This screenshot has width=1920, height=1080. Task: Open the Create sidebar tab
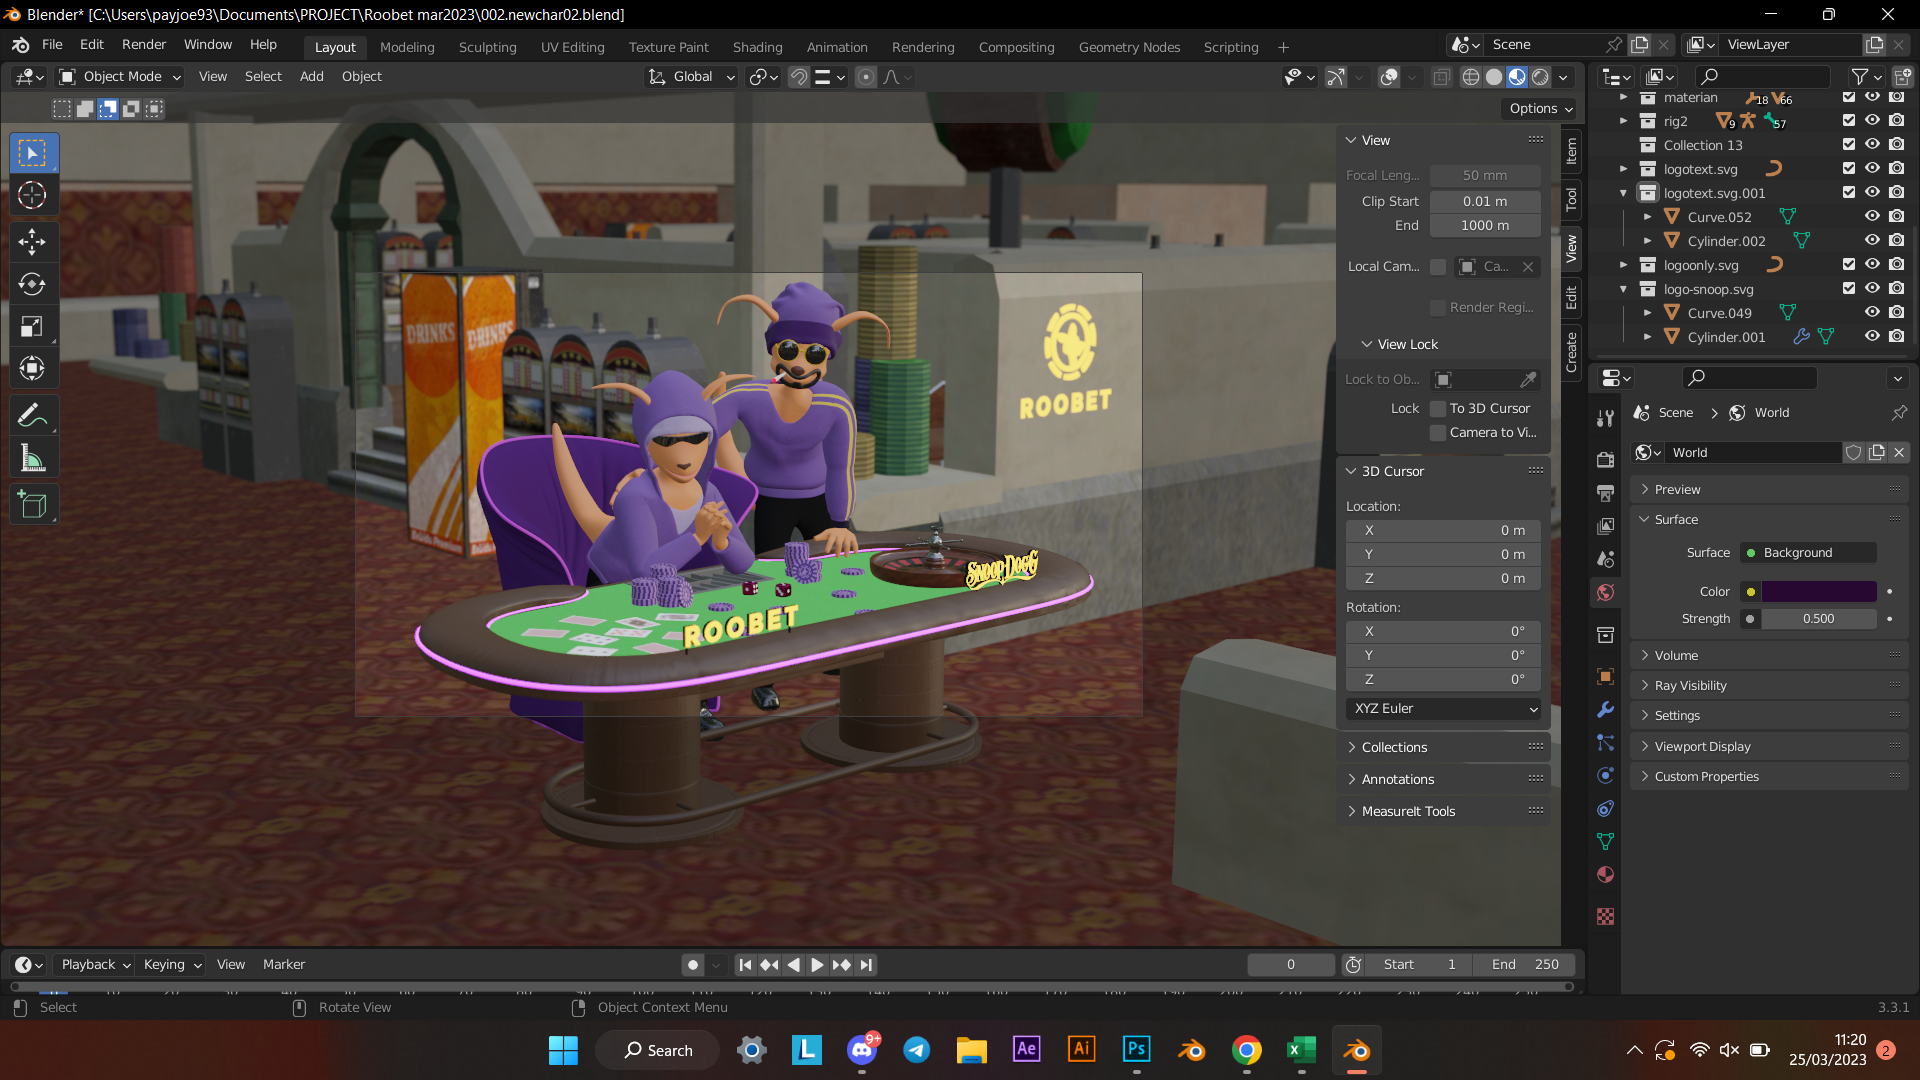tap(1571, 351)
